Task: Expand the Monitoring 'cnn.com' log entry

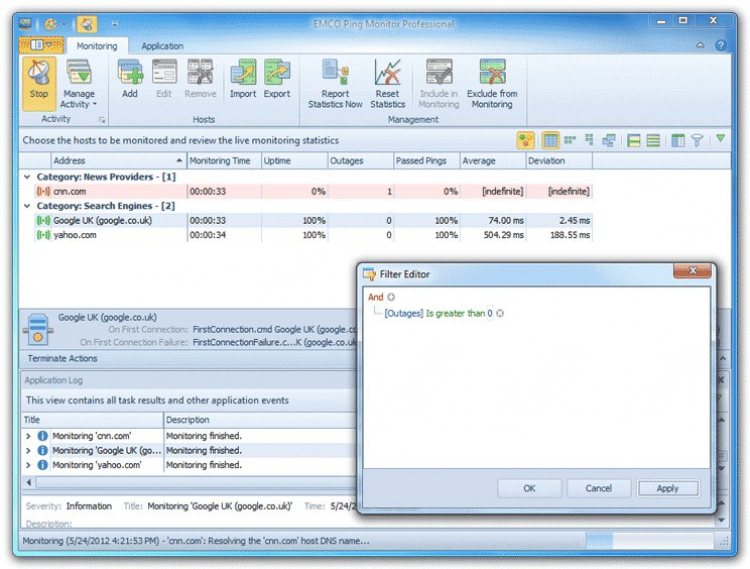Action: click(28, 436)
